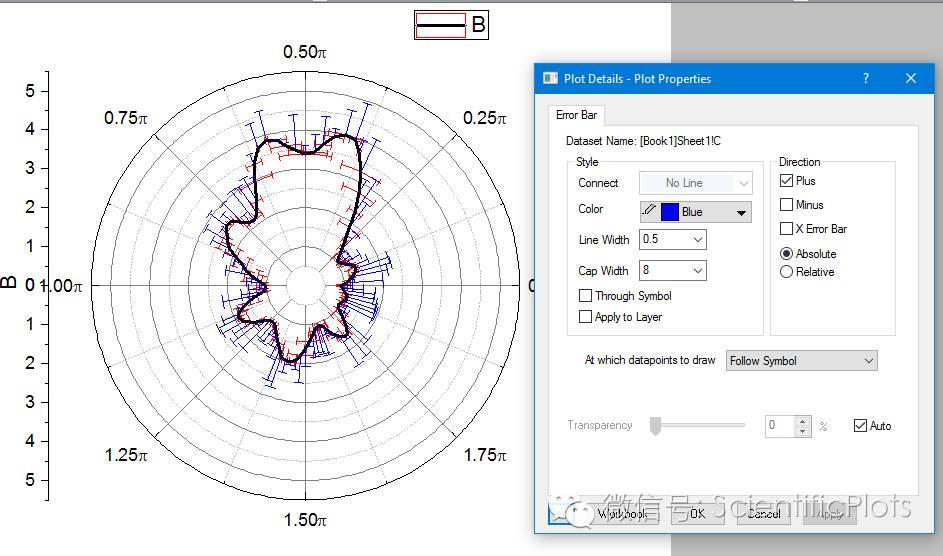Click the help question mark in title bar

[x=865, y=78]
